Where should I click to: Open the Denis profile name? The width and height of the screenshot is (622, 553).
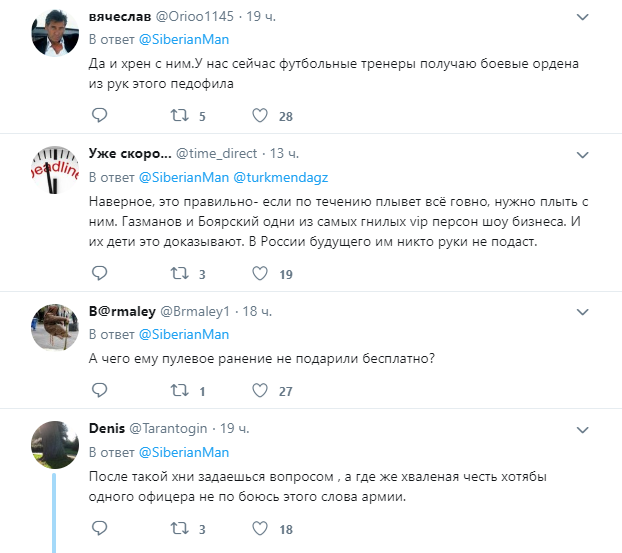click(x=107, y=429)
